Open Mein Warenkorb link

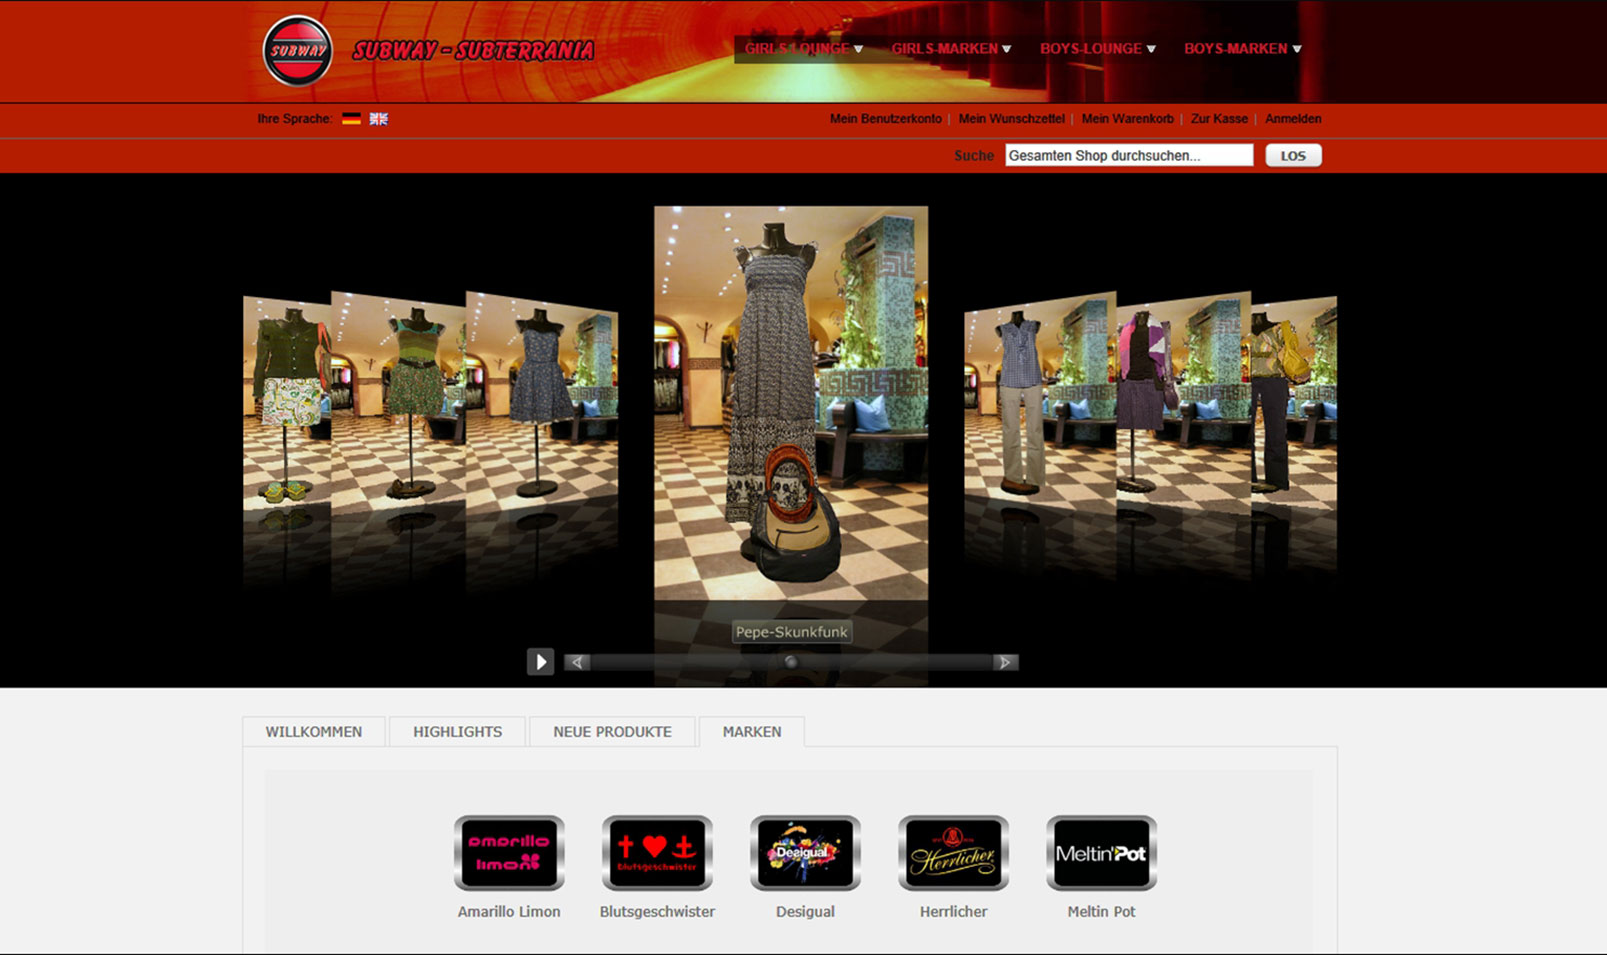coord(1127,118)
